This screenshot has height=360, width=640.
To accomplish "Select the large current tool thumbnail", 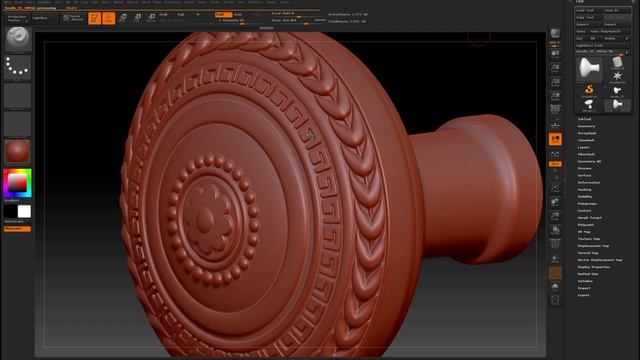I will click(589, 69).
